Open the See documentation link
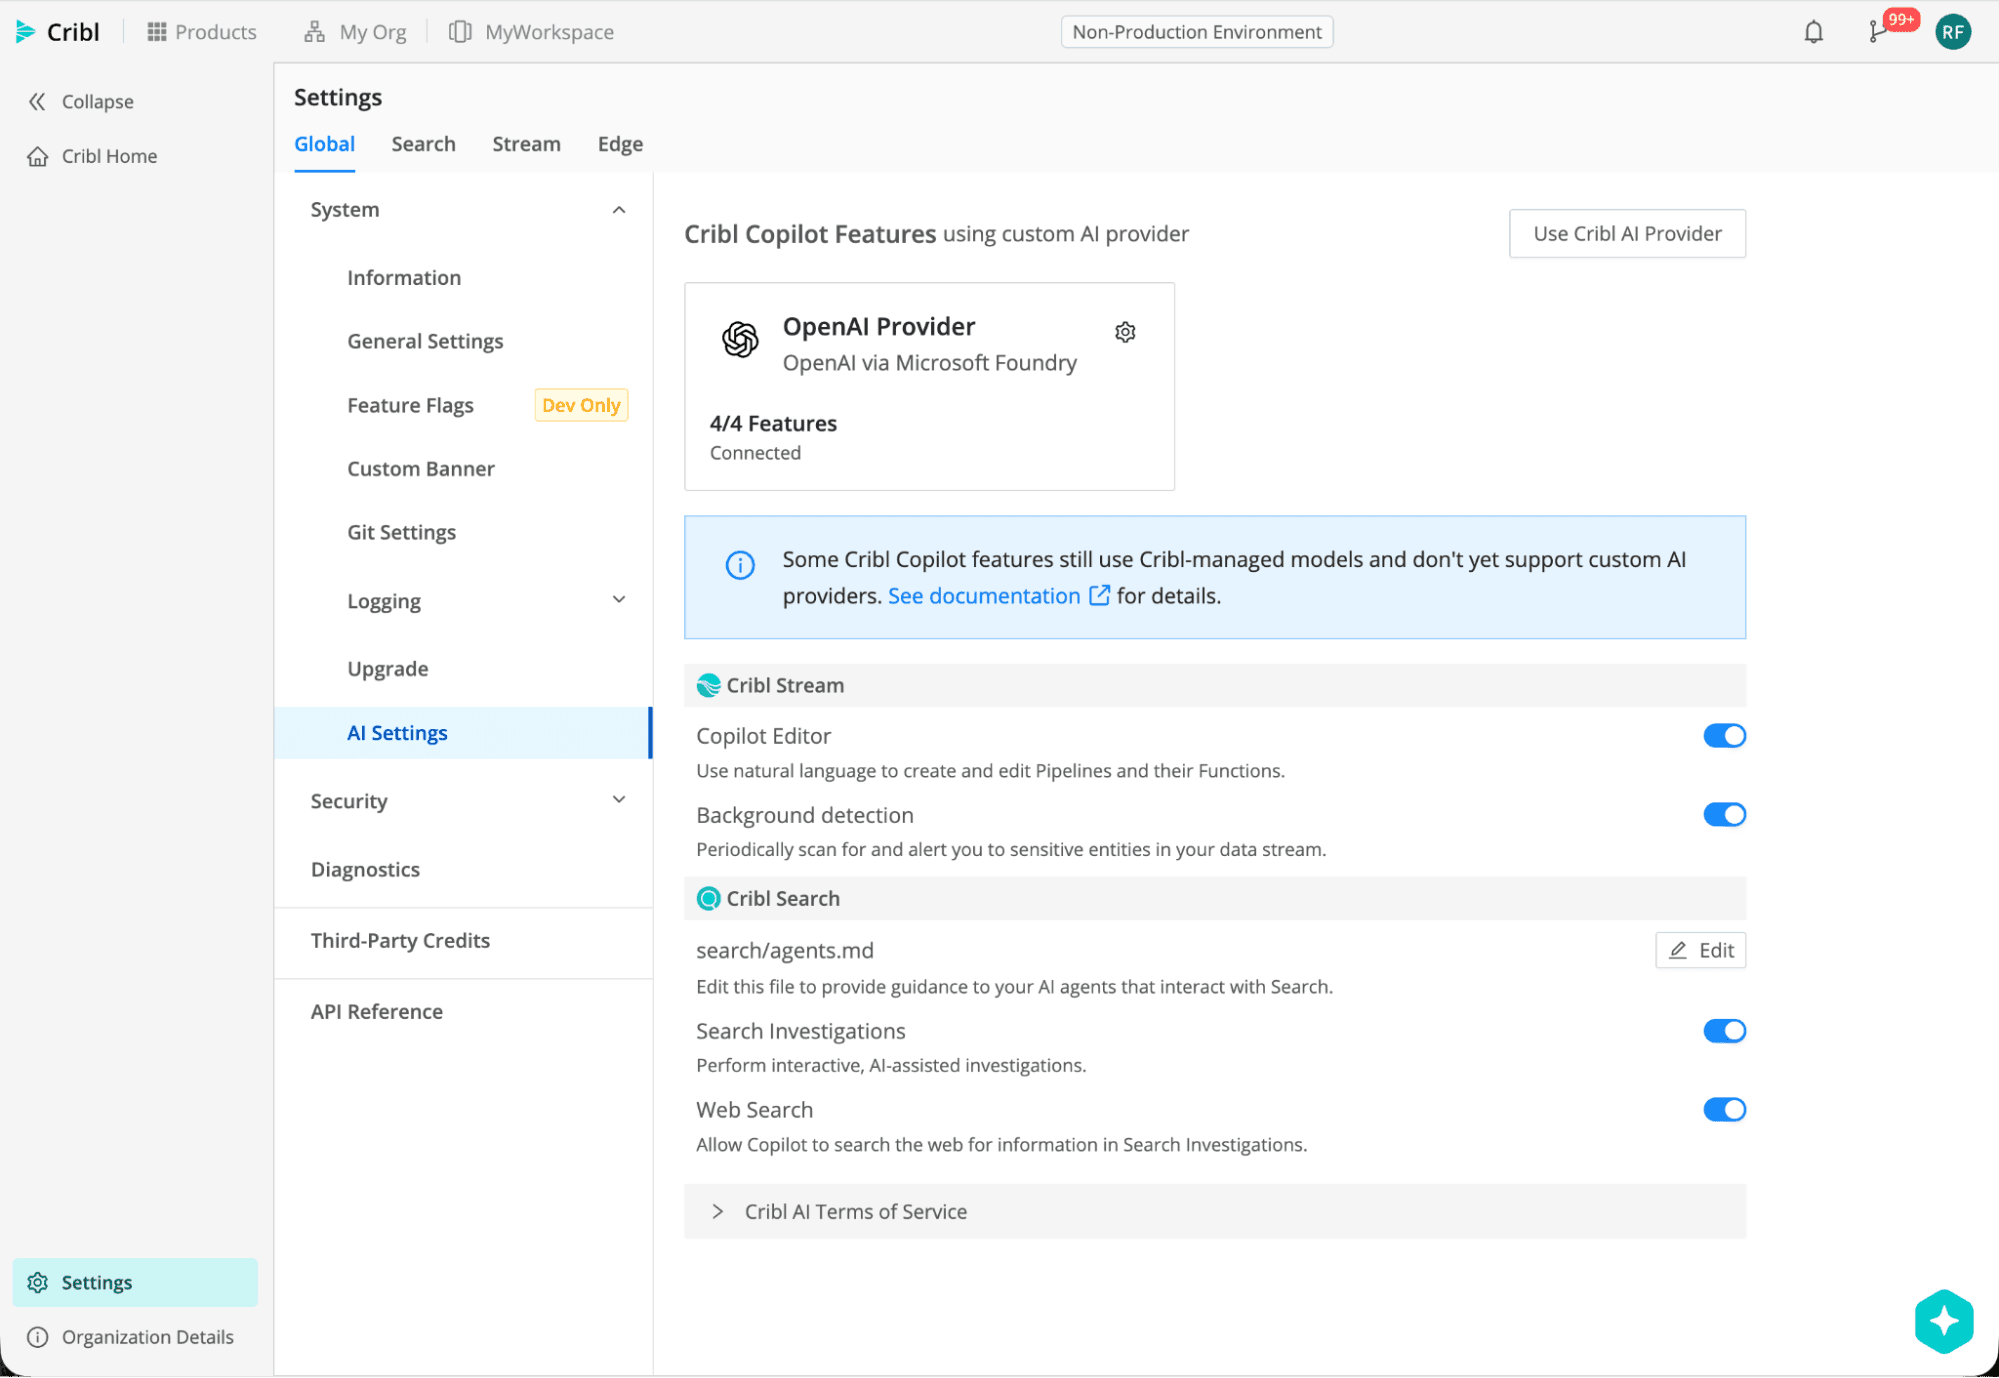The image size is (1999, 1378). (984, 595)
